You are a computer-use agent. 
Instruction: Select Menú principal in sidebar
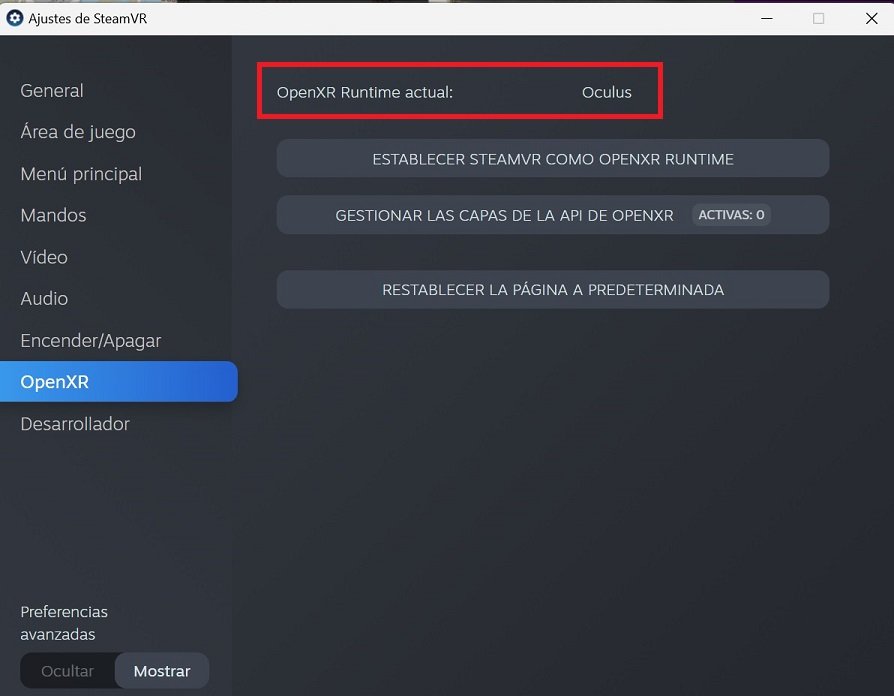81,174
